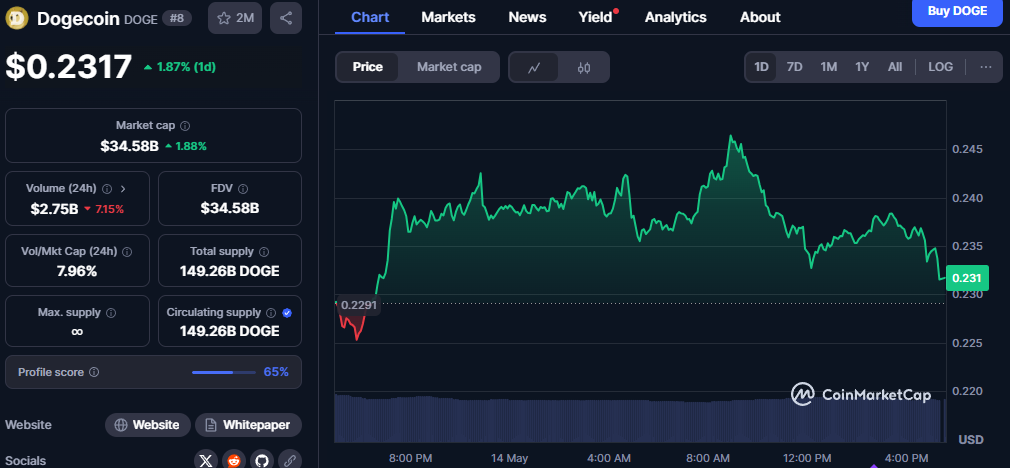Viewport: 1010px width, 468px height.
Task: Open the Whitepaper link
Action: click(x=248, y=425)
